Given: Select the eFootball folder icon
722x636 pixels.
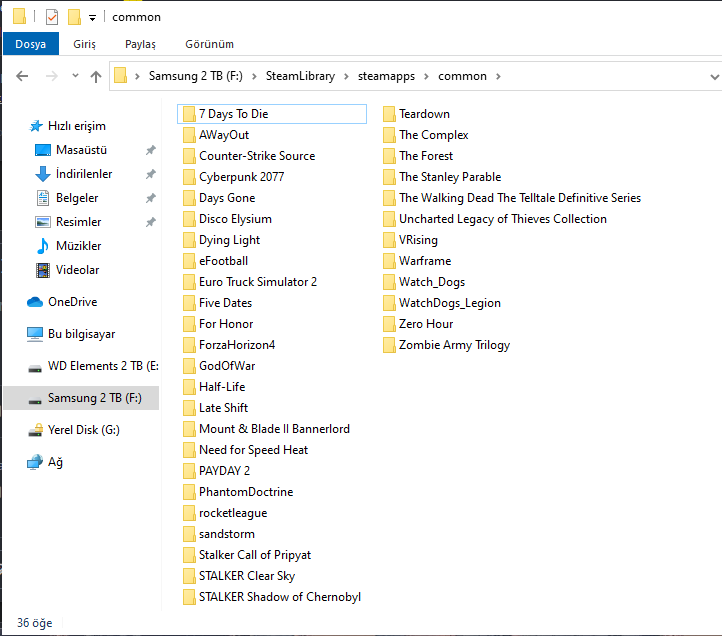Looking at the screenshot, I should coord(189,261).
